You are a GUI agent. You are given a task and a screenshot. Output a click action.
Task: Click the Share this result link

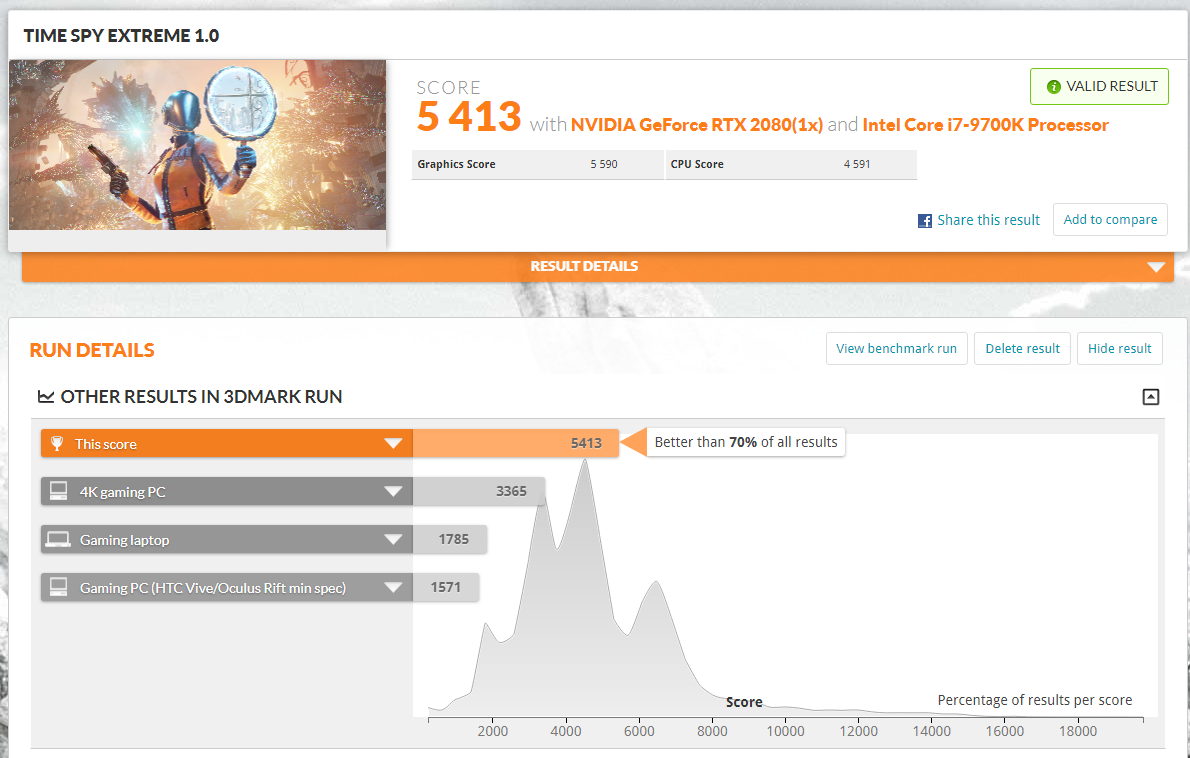click(x=988, y=220)
